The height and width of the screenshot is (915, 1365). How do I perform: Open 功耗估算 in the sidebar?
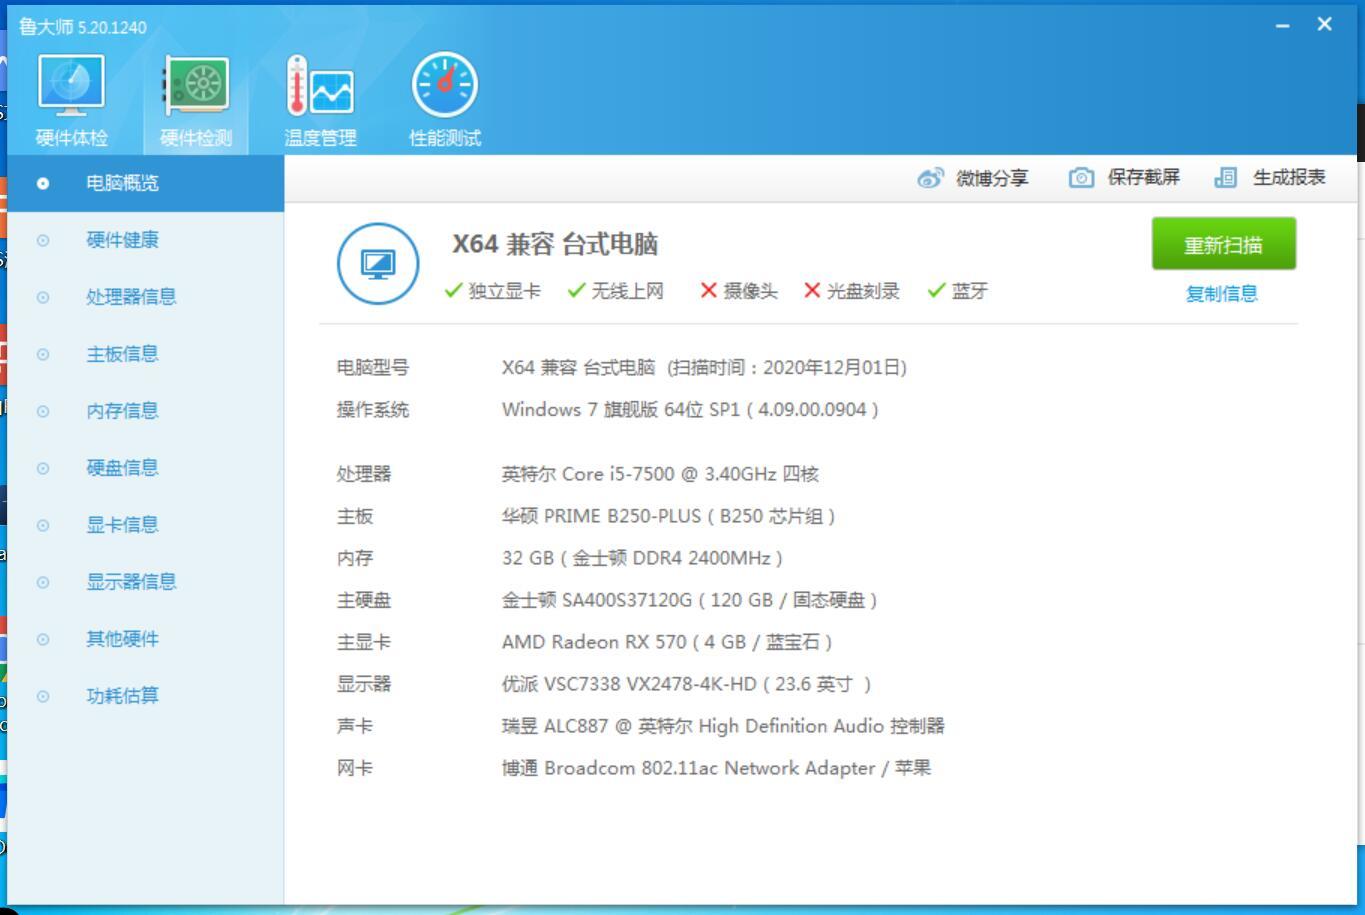(x=146, y=696)
